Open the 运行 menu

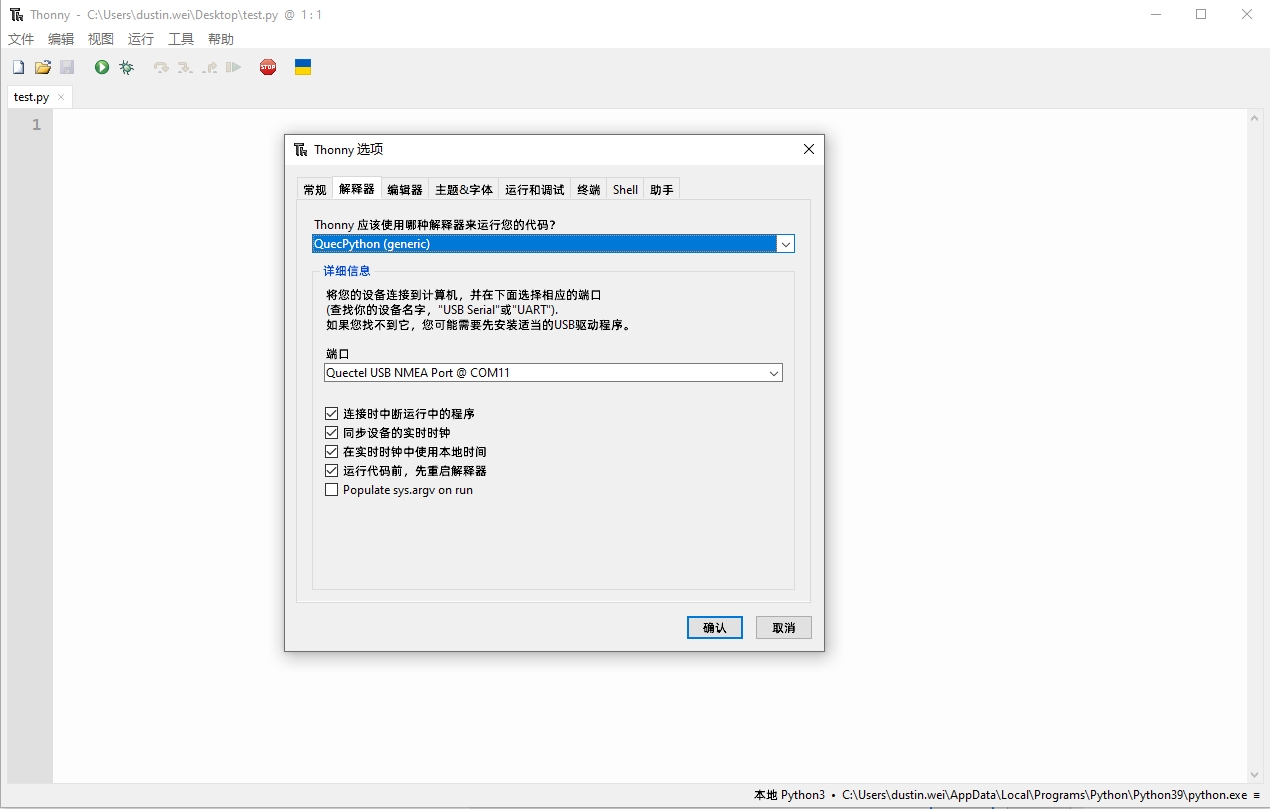141,39
